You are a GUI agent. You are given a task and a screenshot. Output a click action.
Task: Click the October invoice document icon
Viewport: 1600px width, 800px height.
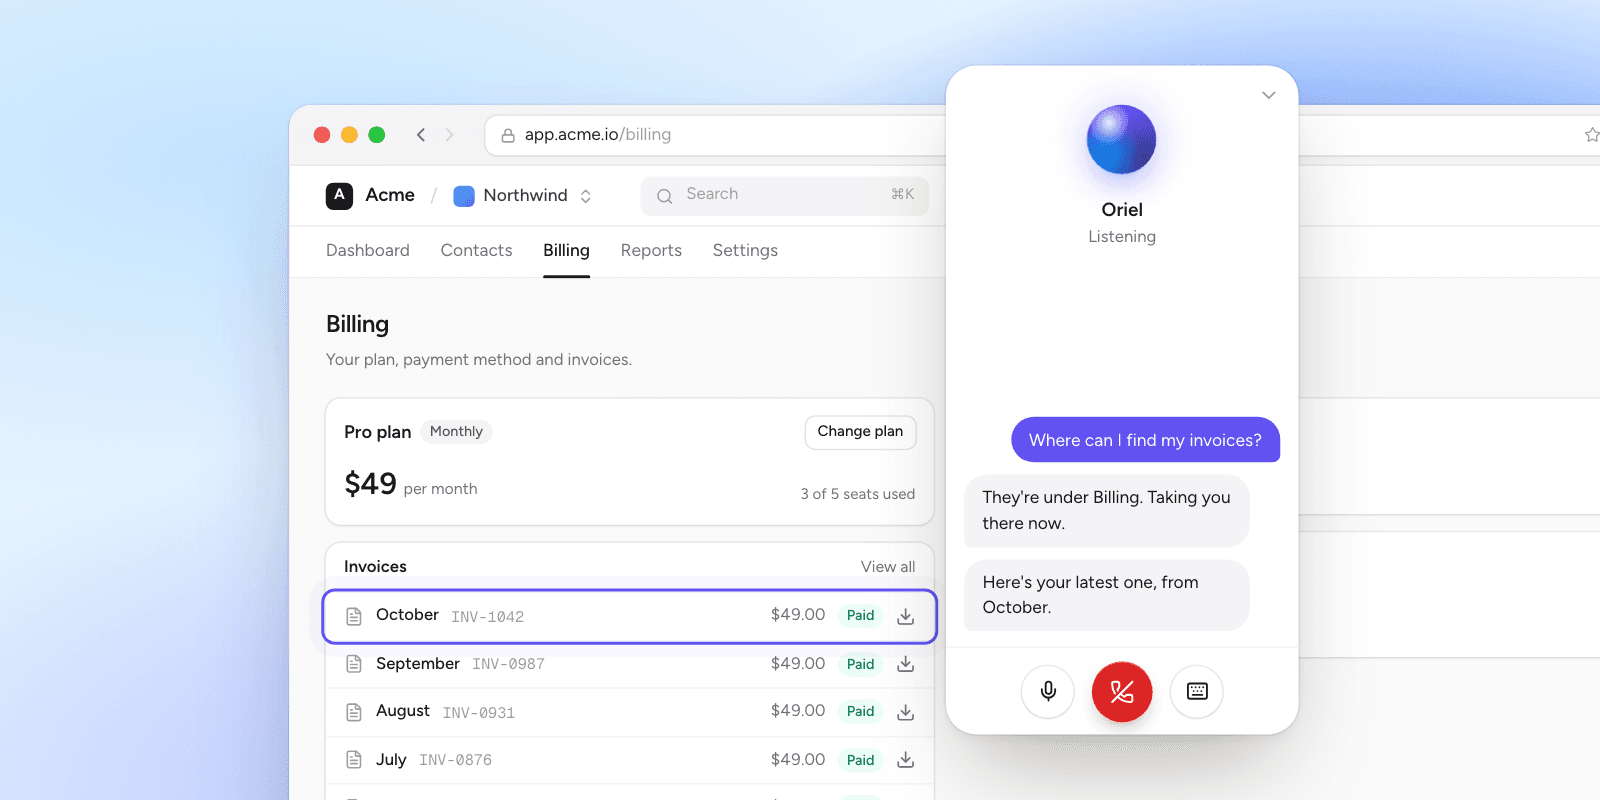pos(353,616)
